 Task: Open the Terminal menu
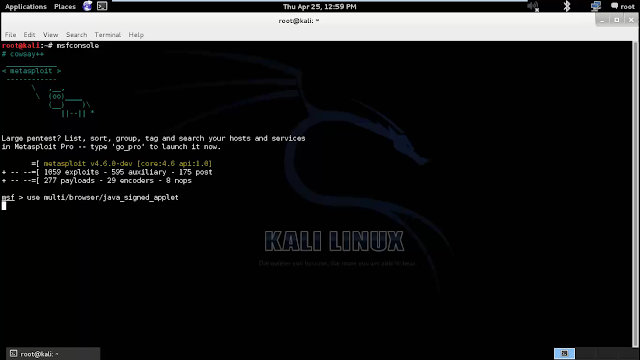click(x=108, y=35)
